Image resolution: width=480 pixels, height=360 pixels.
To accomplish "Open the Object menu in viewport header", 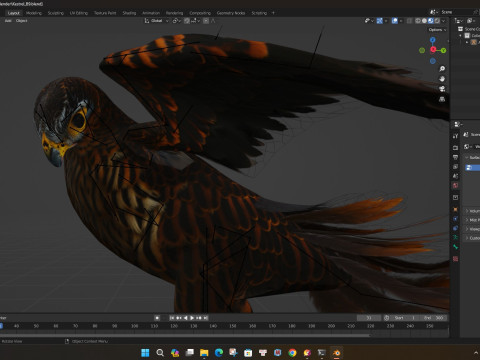I will coord(22,21).
